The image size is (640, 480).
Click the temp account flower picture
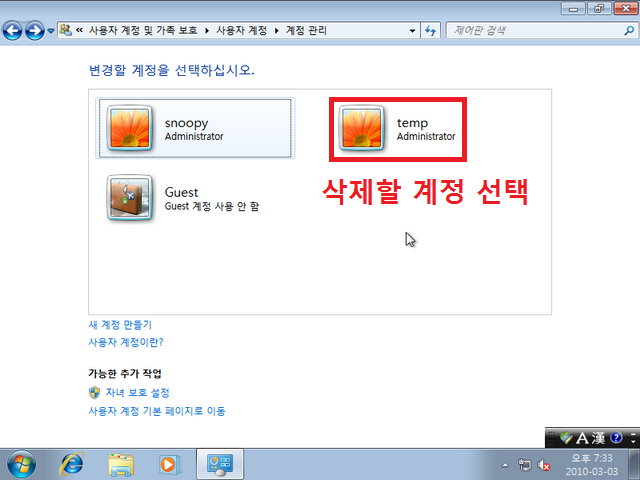pos(362,128)
